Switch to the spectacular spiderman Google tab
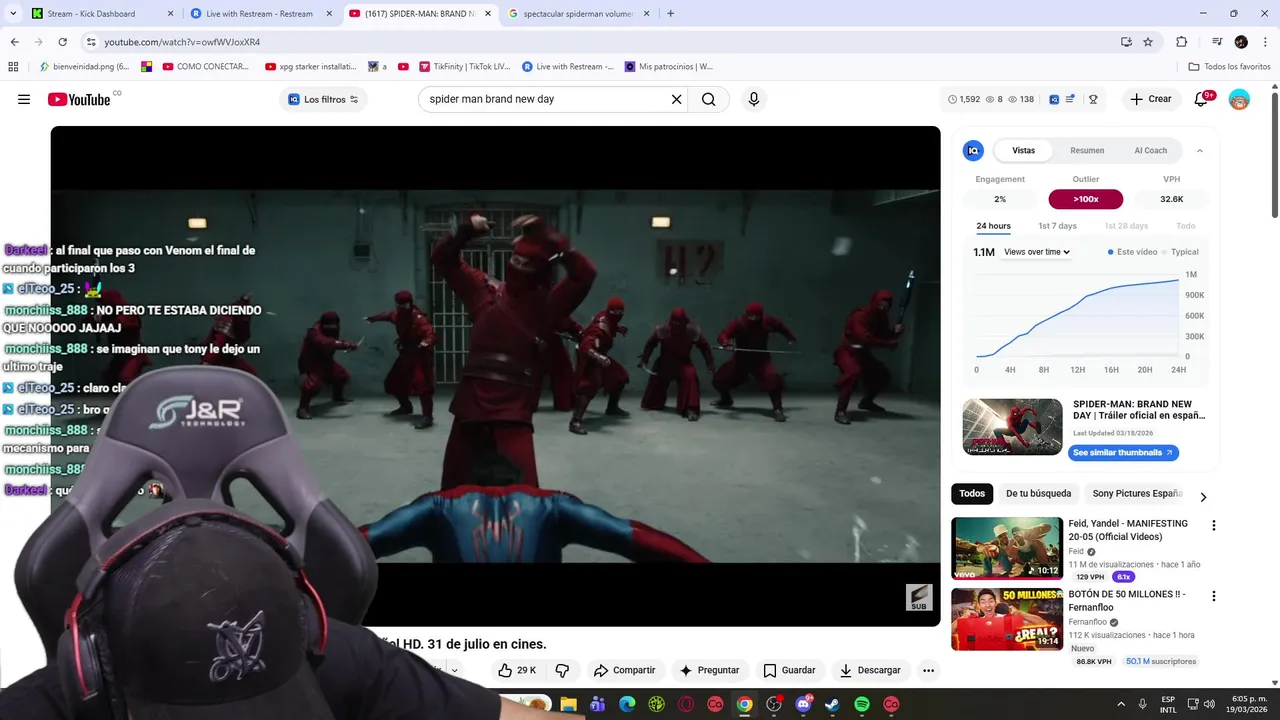The height and width of the screenshot is (720, 1280). [x=580, y=14]
